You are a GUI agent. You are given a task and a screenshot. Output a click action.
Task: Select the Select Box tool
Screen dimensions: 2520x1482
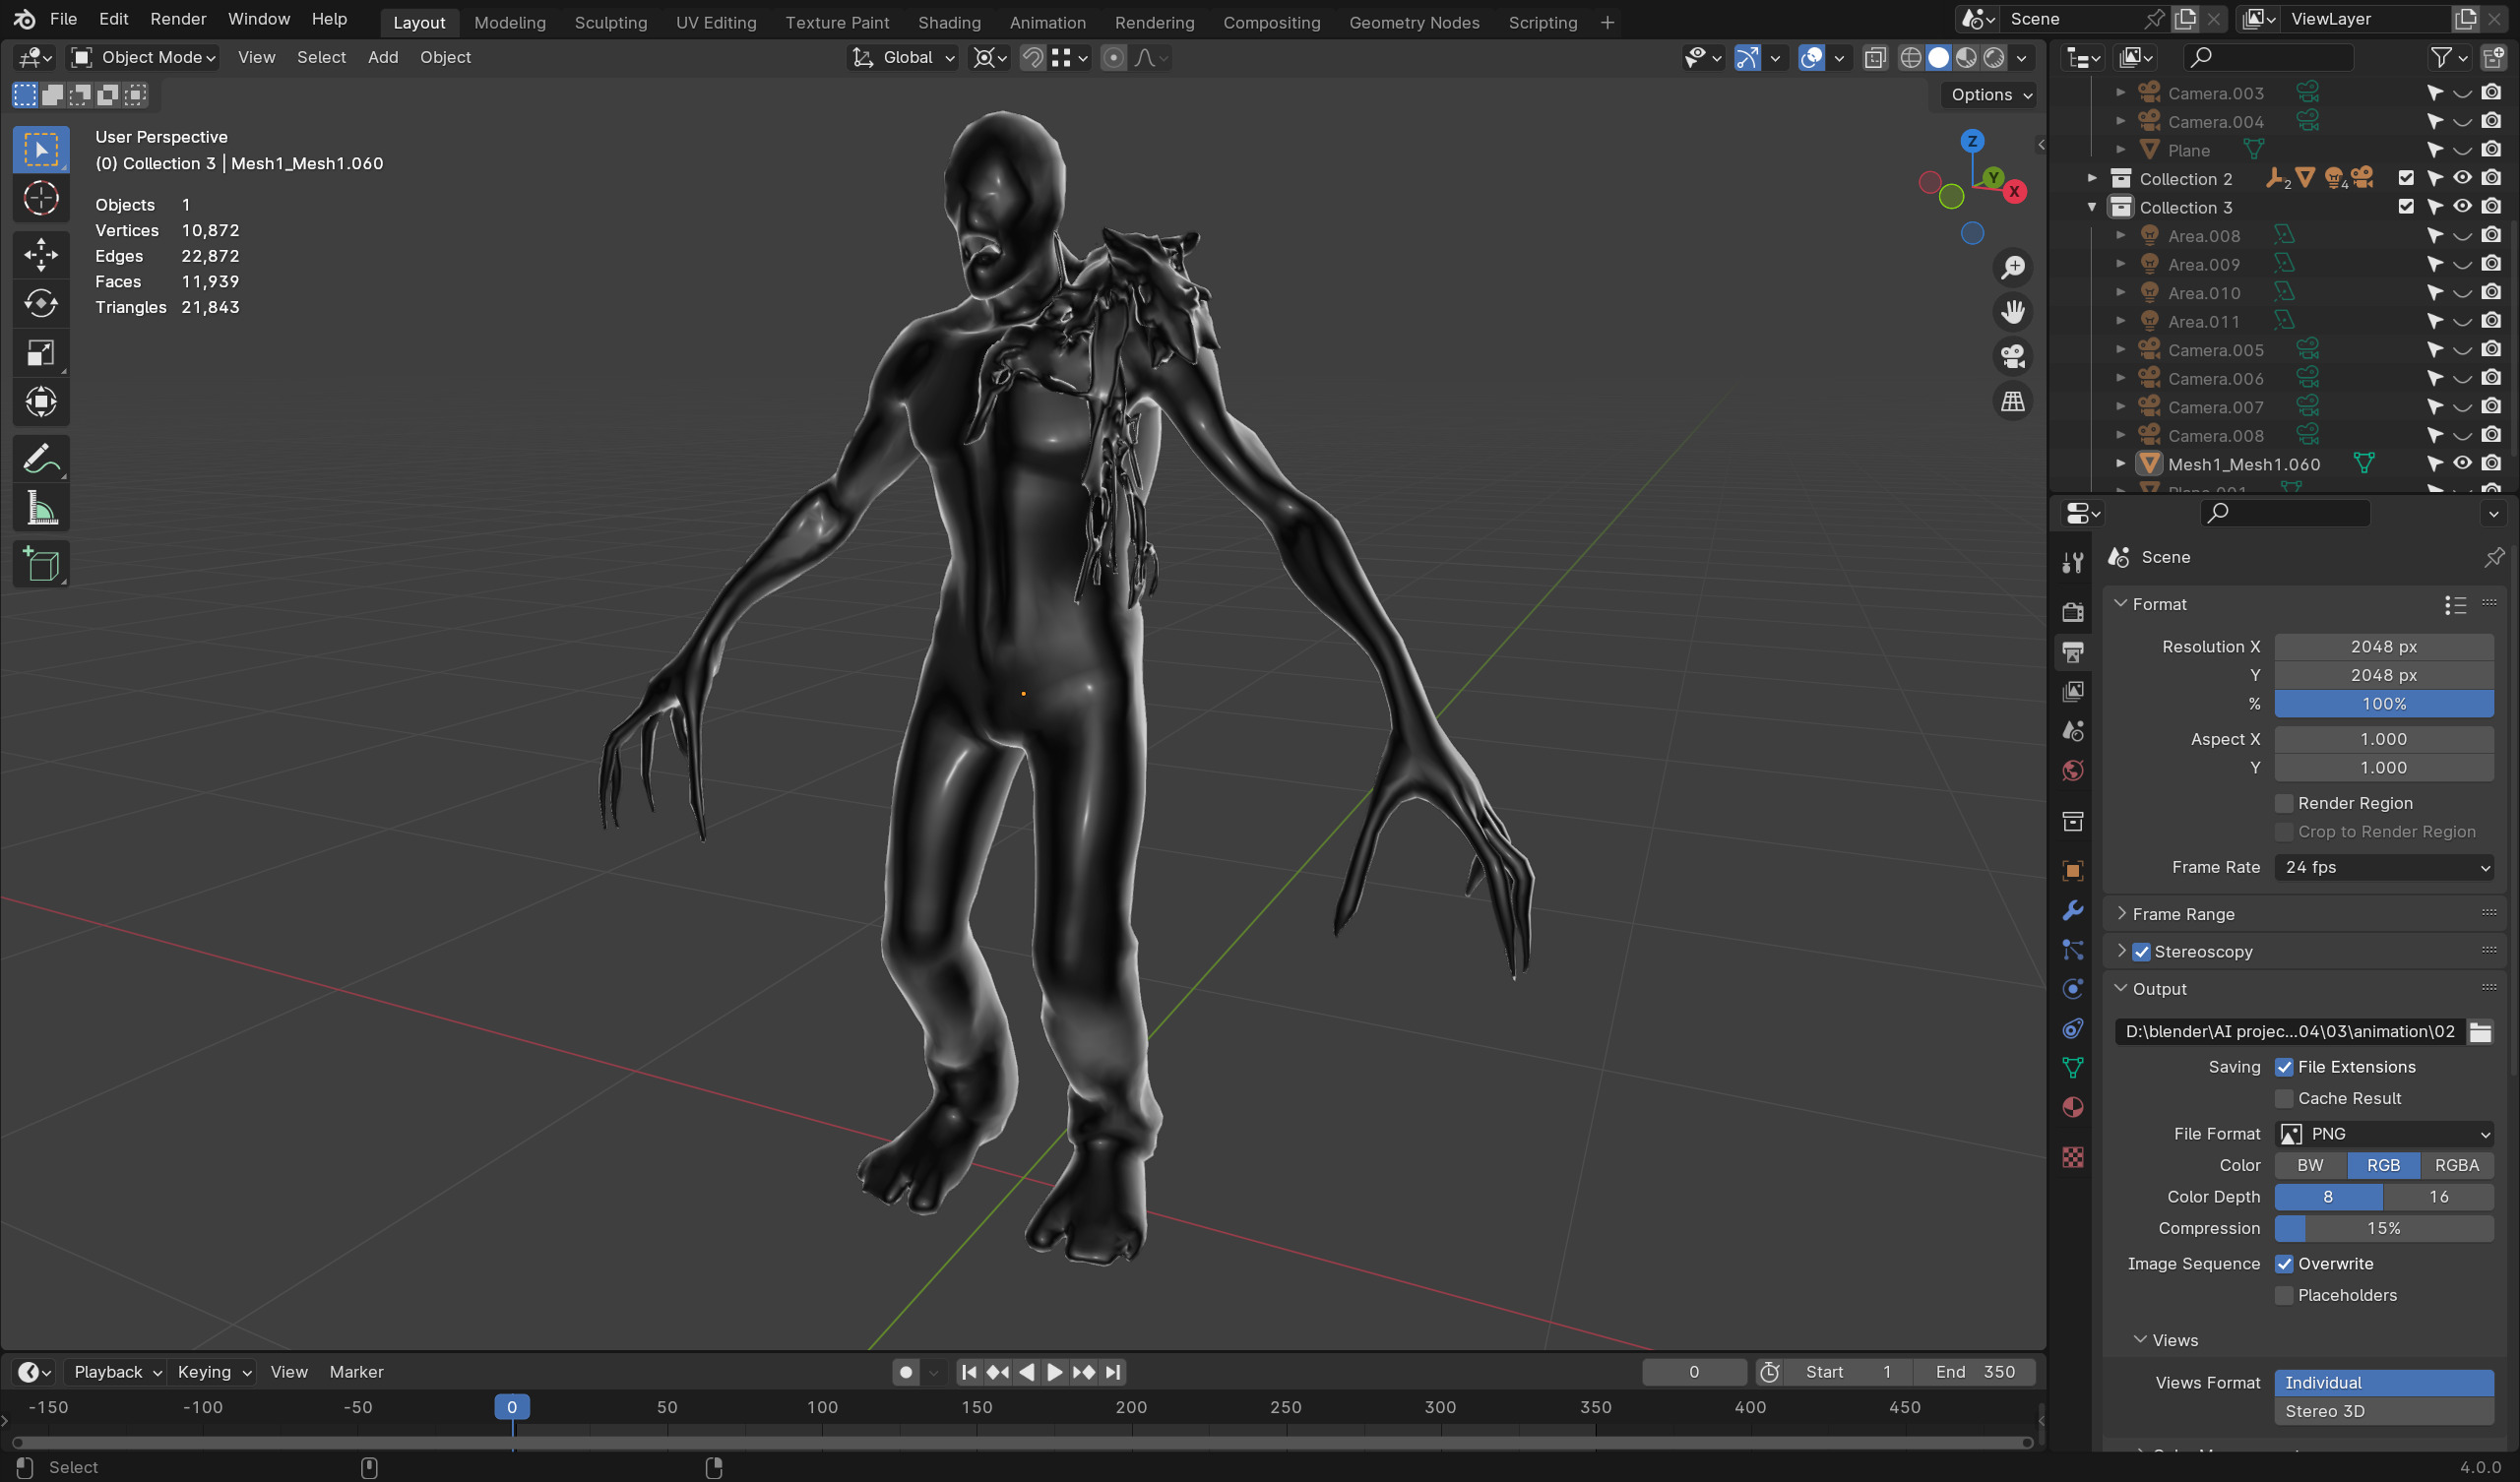click(41, 150)
